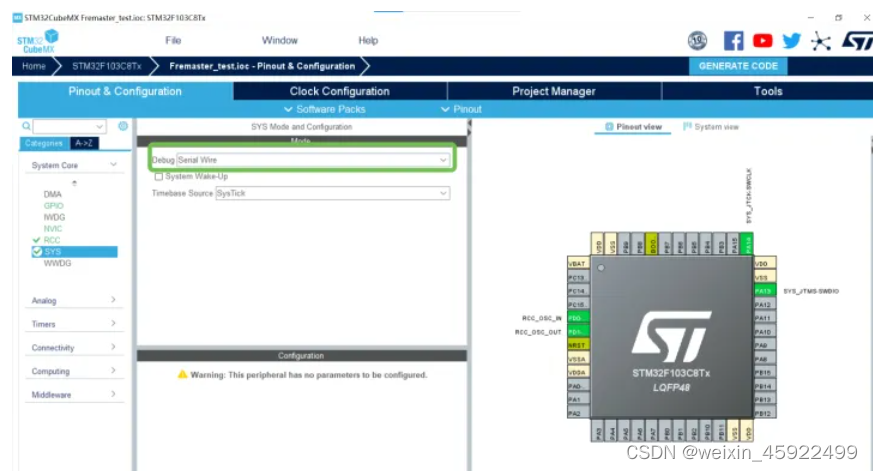Select RCC in System Core list
The image size is (873, 471).
coord(52,240)
